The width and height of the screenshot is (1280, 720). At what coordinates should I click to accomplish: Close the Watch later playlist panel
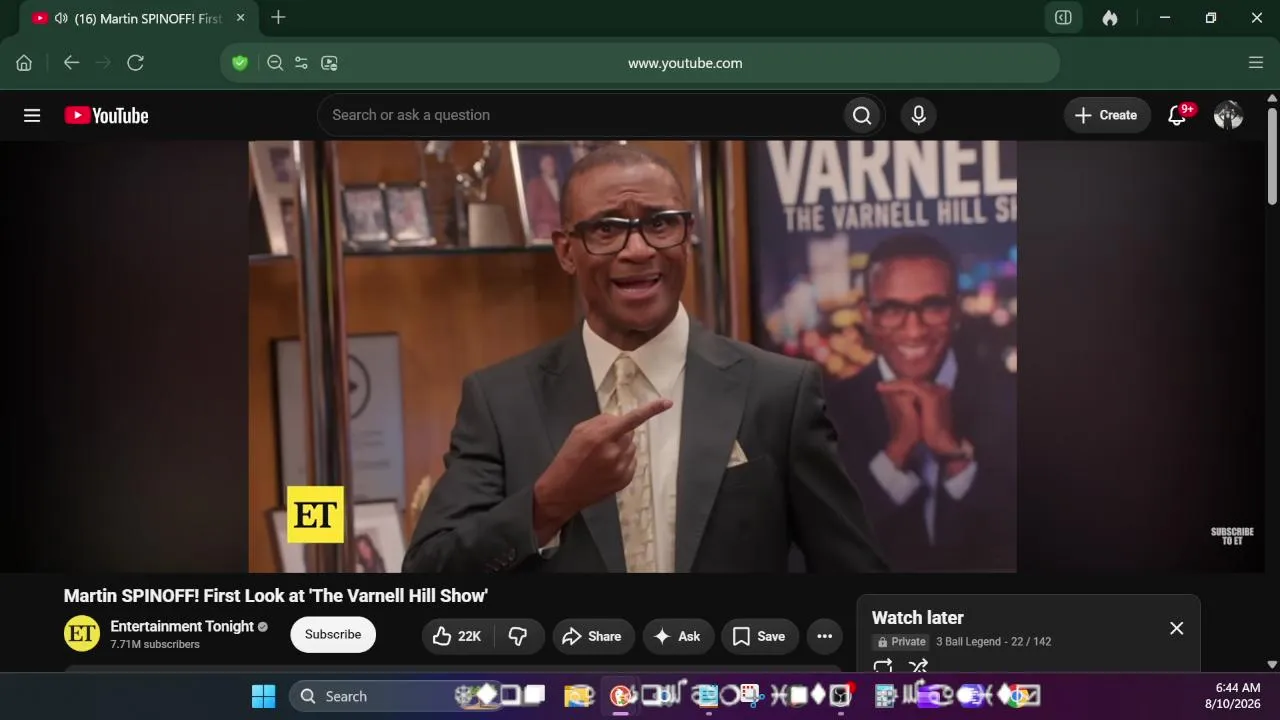(x=1176, y=628)
